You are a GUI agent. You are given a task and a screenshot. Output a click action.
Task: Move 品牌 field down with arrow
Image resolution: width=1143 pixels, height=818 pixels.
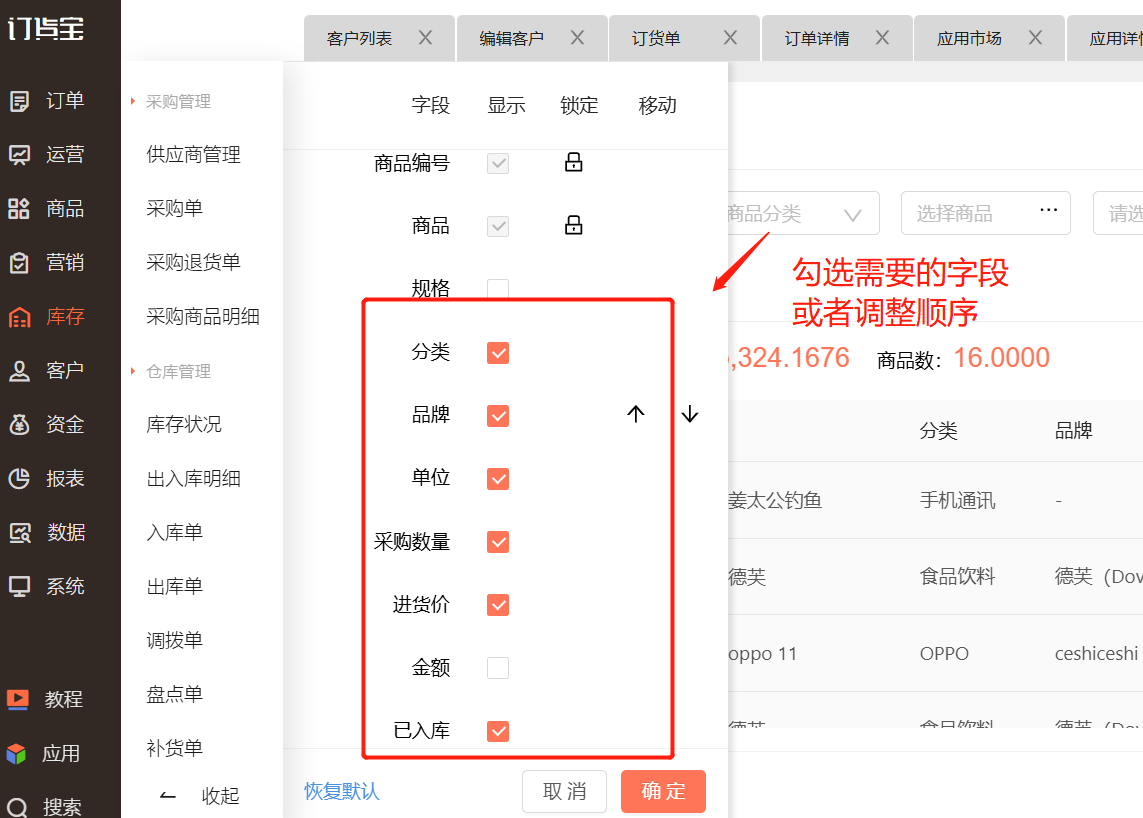690,415
